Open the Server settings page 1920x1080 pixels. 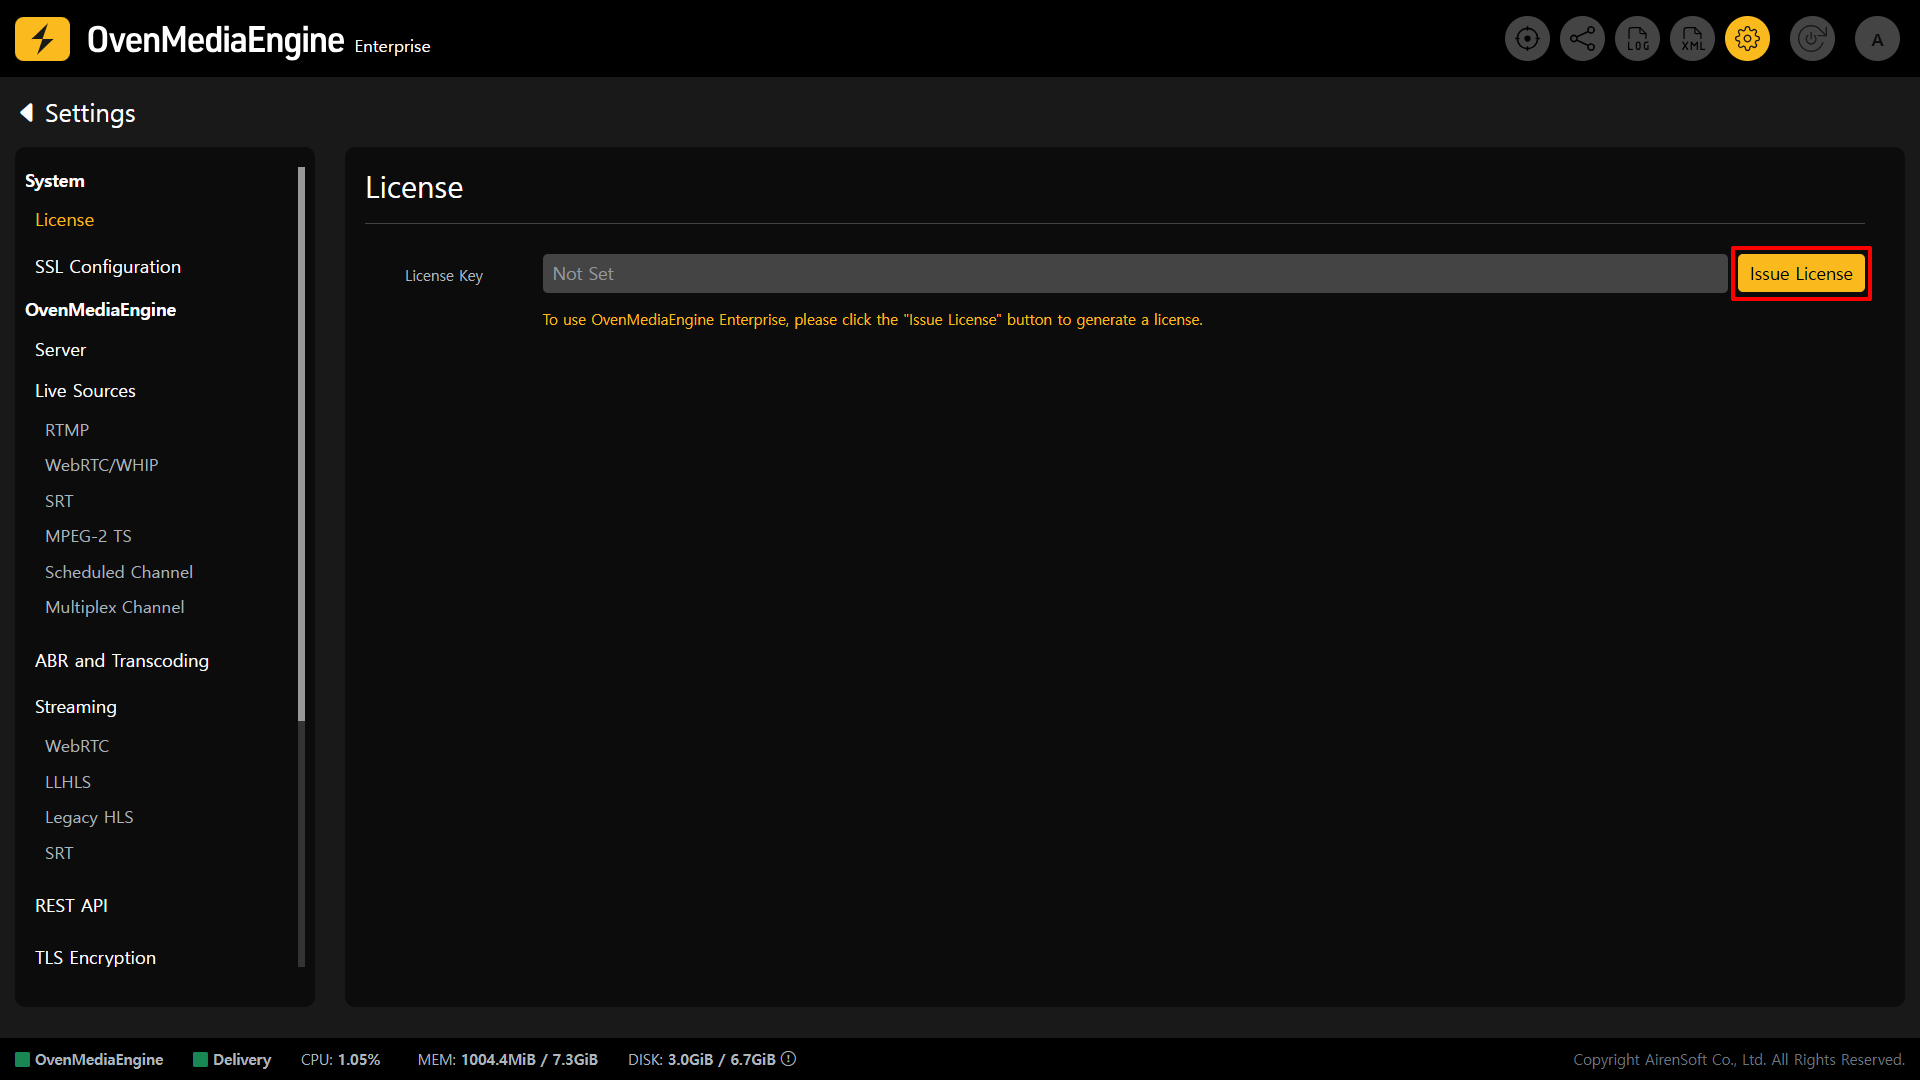coord(60,350)
